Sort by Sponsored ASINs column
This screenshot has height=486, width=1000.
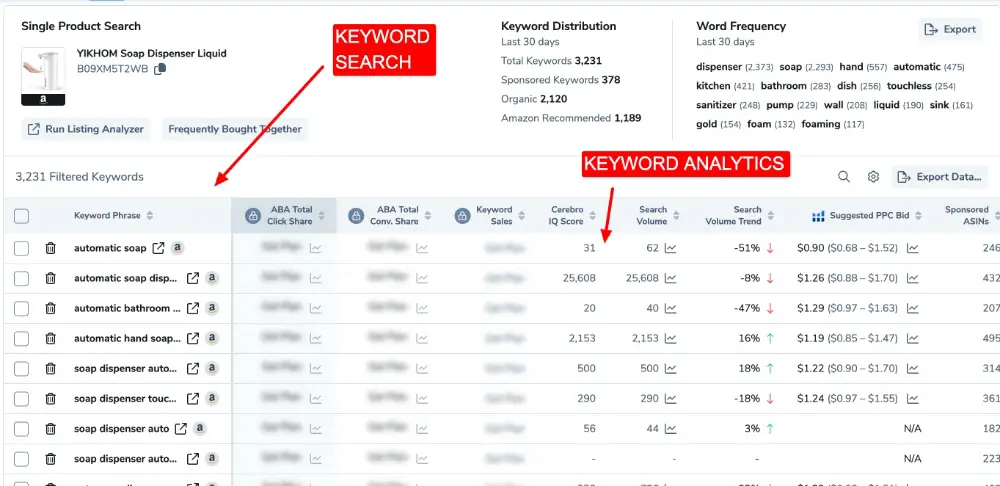coord(996,216)
